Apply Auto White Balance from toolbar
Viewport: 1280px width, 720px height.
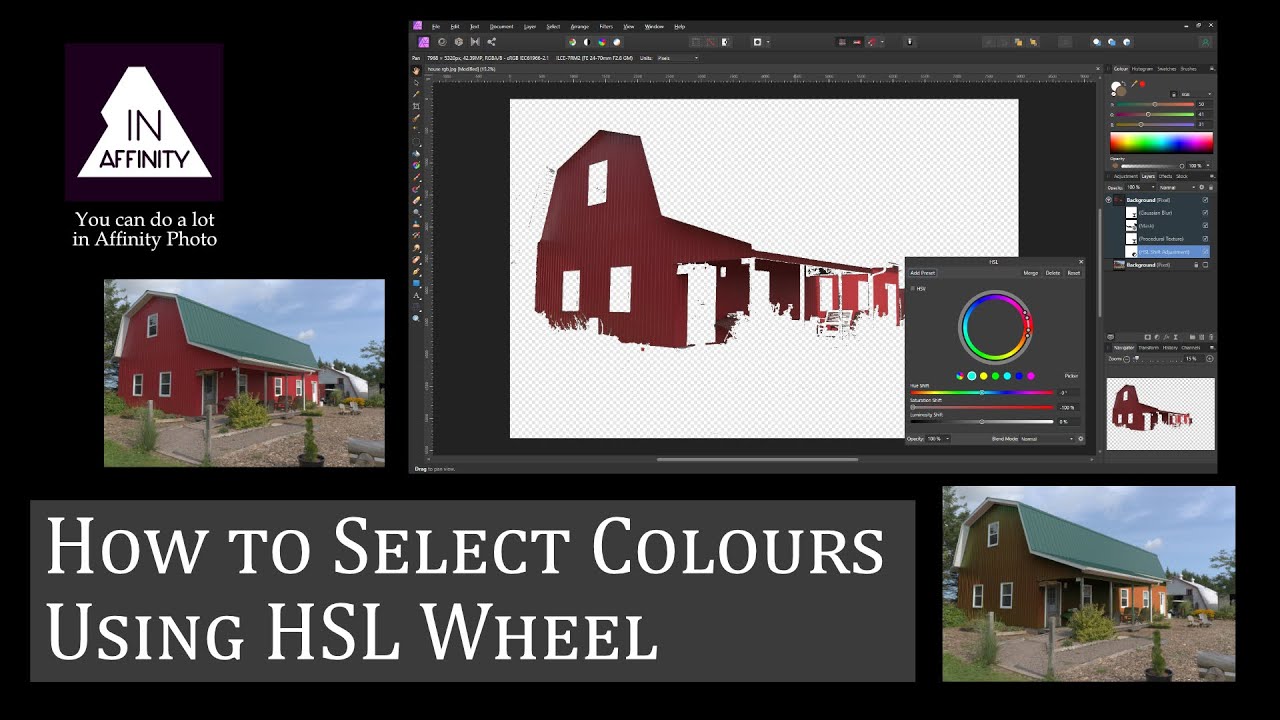click(617, 42)
